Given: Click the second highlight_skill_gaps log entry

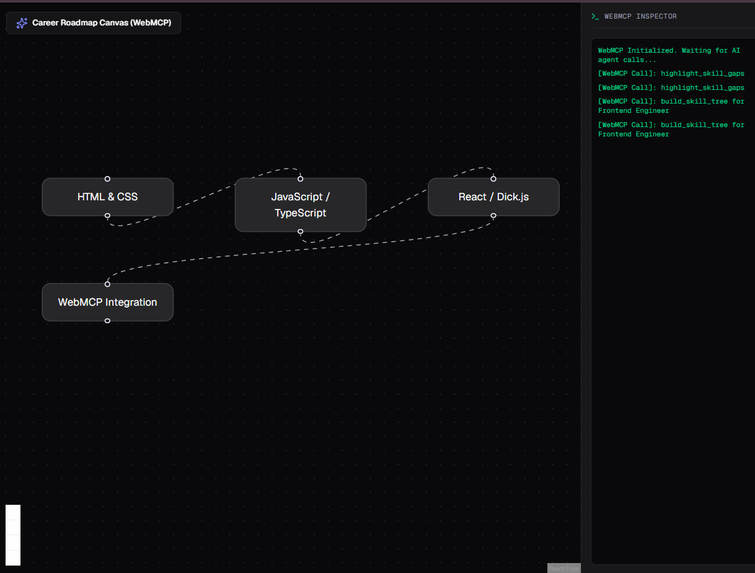Looking at the screenshot, I should (x=671, y=88).
